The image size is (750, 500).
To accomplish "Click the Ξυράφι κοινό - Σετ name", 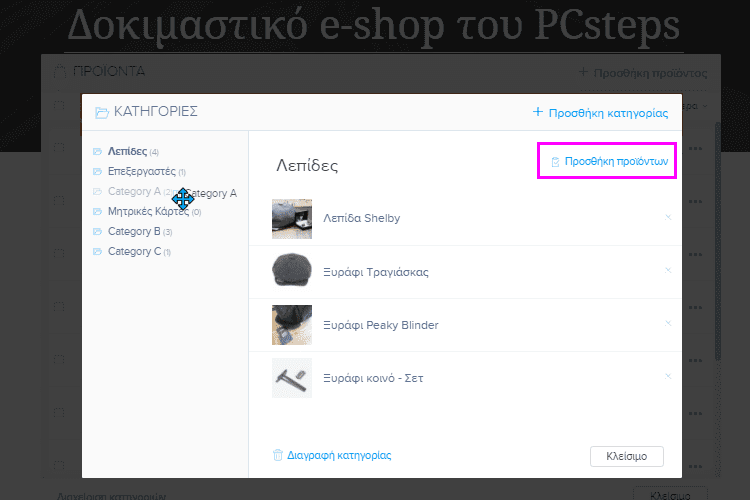I will [x=373, y=378].
